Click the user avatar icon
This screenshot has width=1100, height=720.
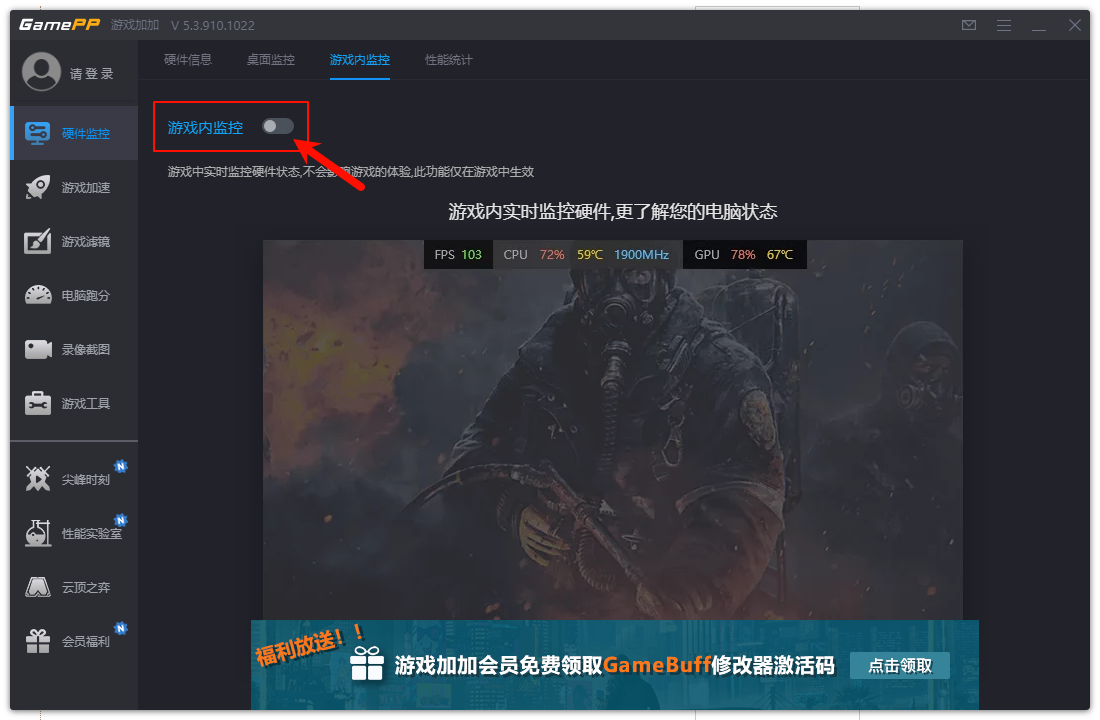click(41, 72)
